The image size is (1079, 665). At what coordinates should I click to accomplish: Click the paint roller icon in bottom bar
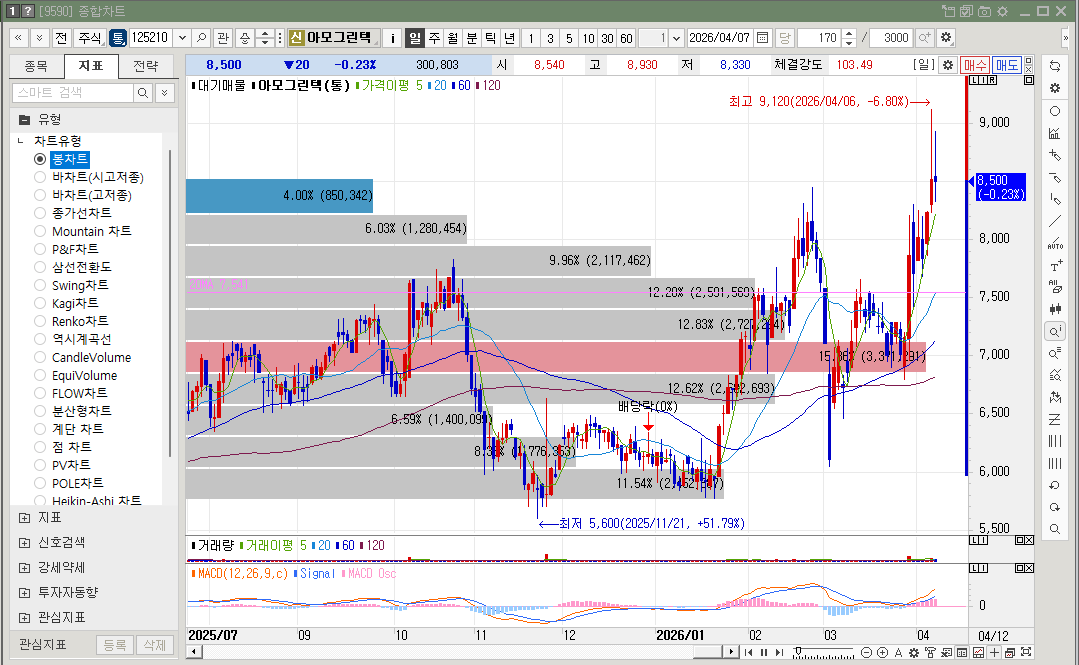(x=930, y=652)
